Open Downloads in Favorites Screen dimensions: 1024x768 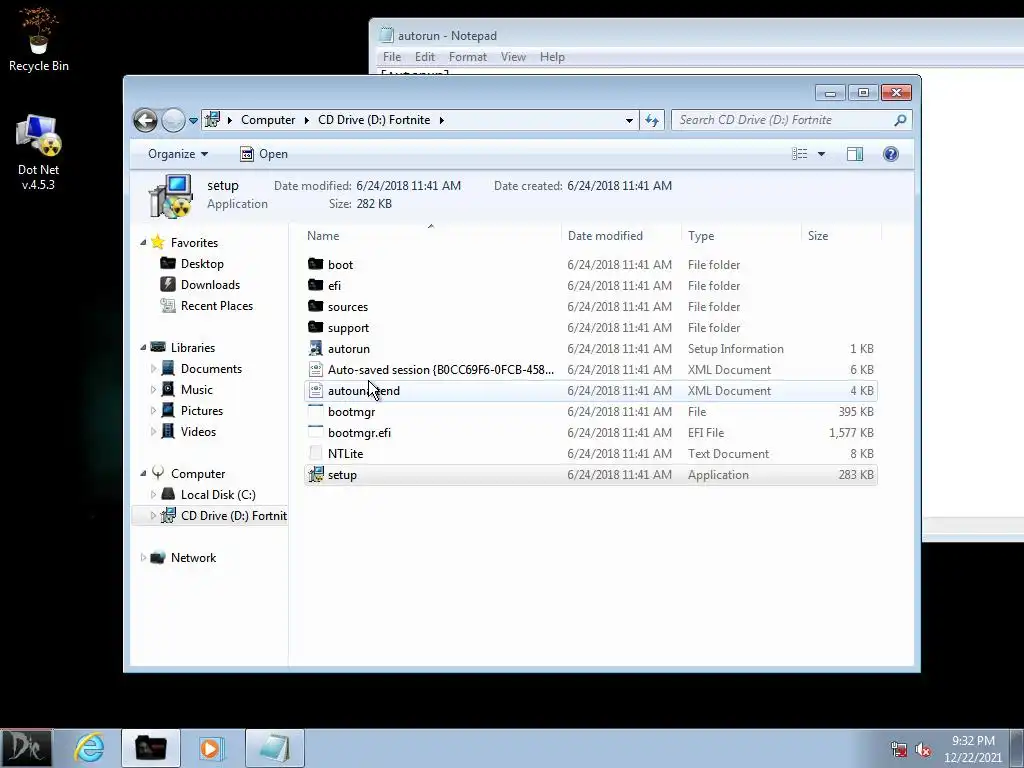(x=210, y=285)
